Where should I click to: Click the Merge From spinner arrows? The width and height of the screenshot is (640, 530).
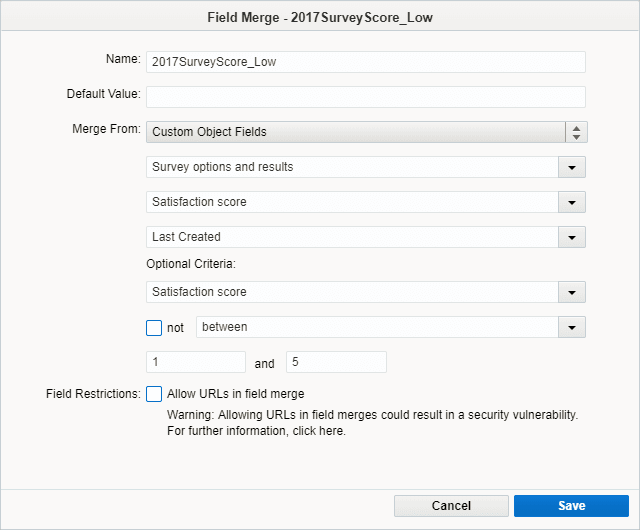tap(576, 132)
